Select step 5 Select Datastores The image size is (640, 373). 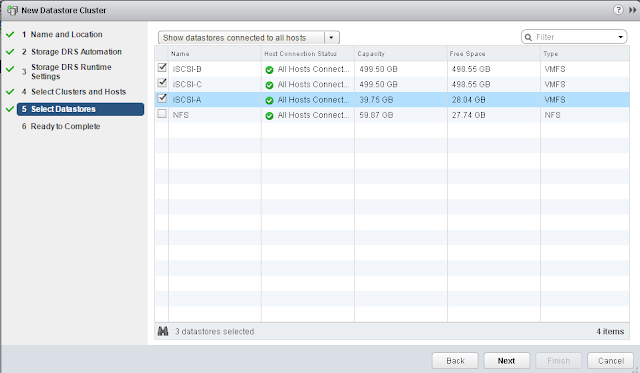pos(80,109)
